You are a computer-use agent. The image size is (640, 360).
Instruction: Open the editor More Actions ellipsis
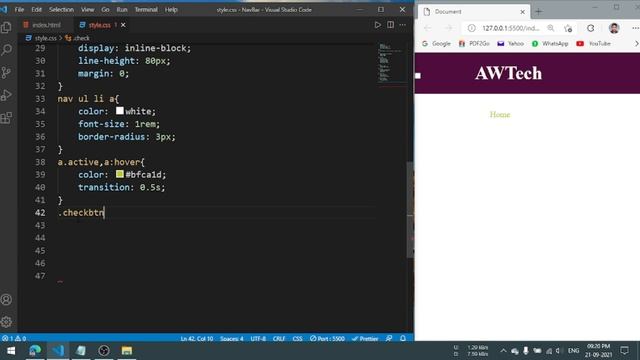(x=402, y=25)
